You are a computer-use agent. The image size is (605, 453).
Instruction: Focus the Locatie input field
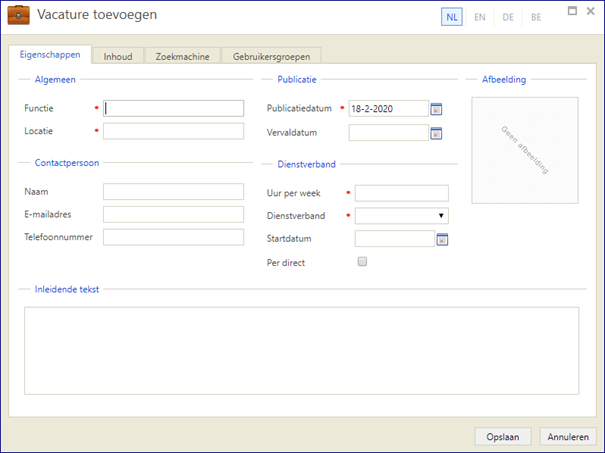point(173,131)
